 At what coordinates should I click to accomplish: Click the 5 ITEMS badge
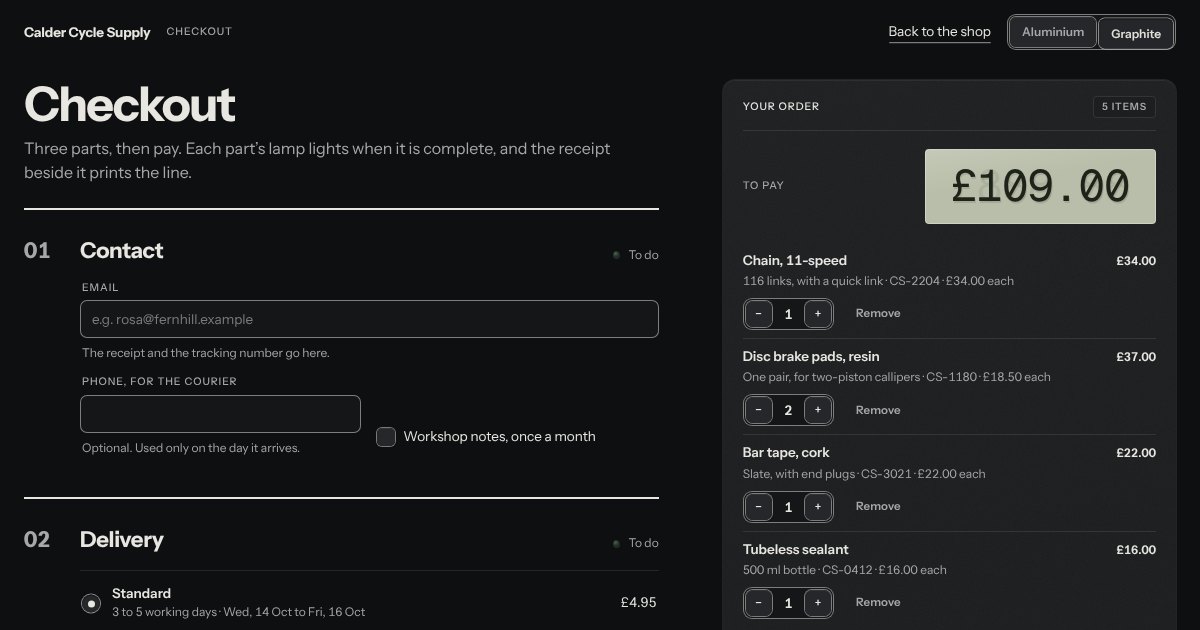pyautogui.click(x=1124, y=107)
